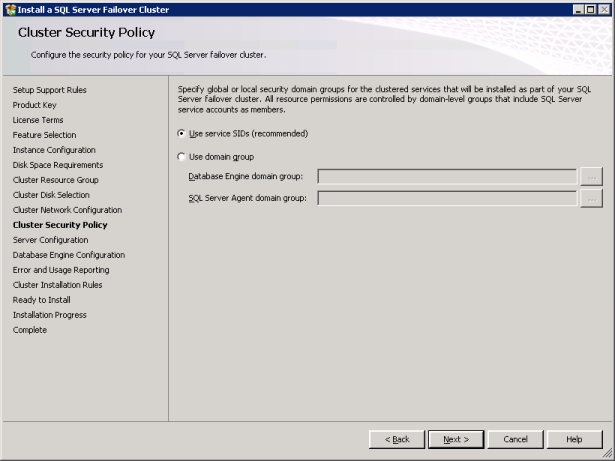Click the window resize grip corner
The image size is (615, 461).
[x=607, y=453]
